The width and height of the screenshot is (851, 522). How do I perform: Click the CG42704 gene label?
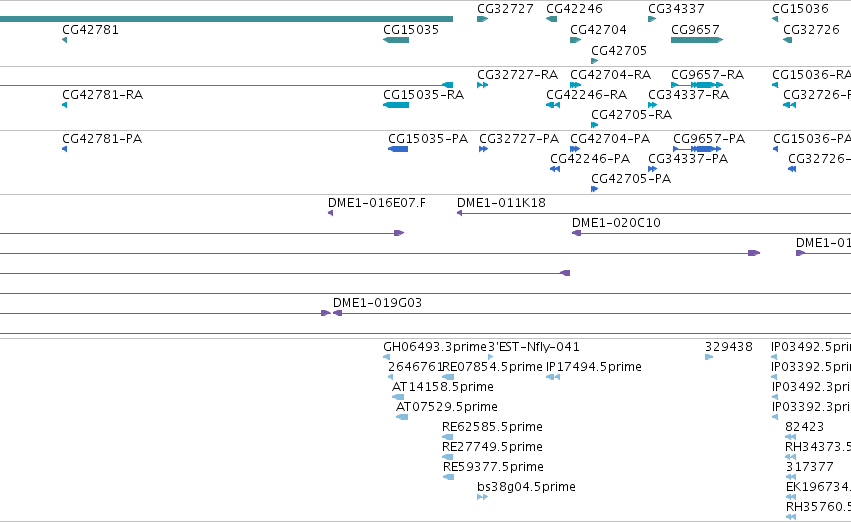coord(598,30)
